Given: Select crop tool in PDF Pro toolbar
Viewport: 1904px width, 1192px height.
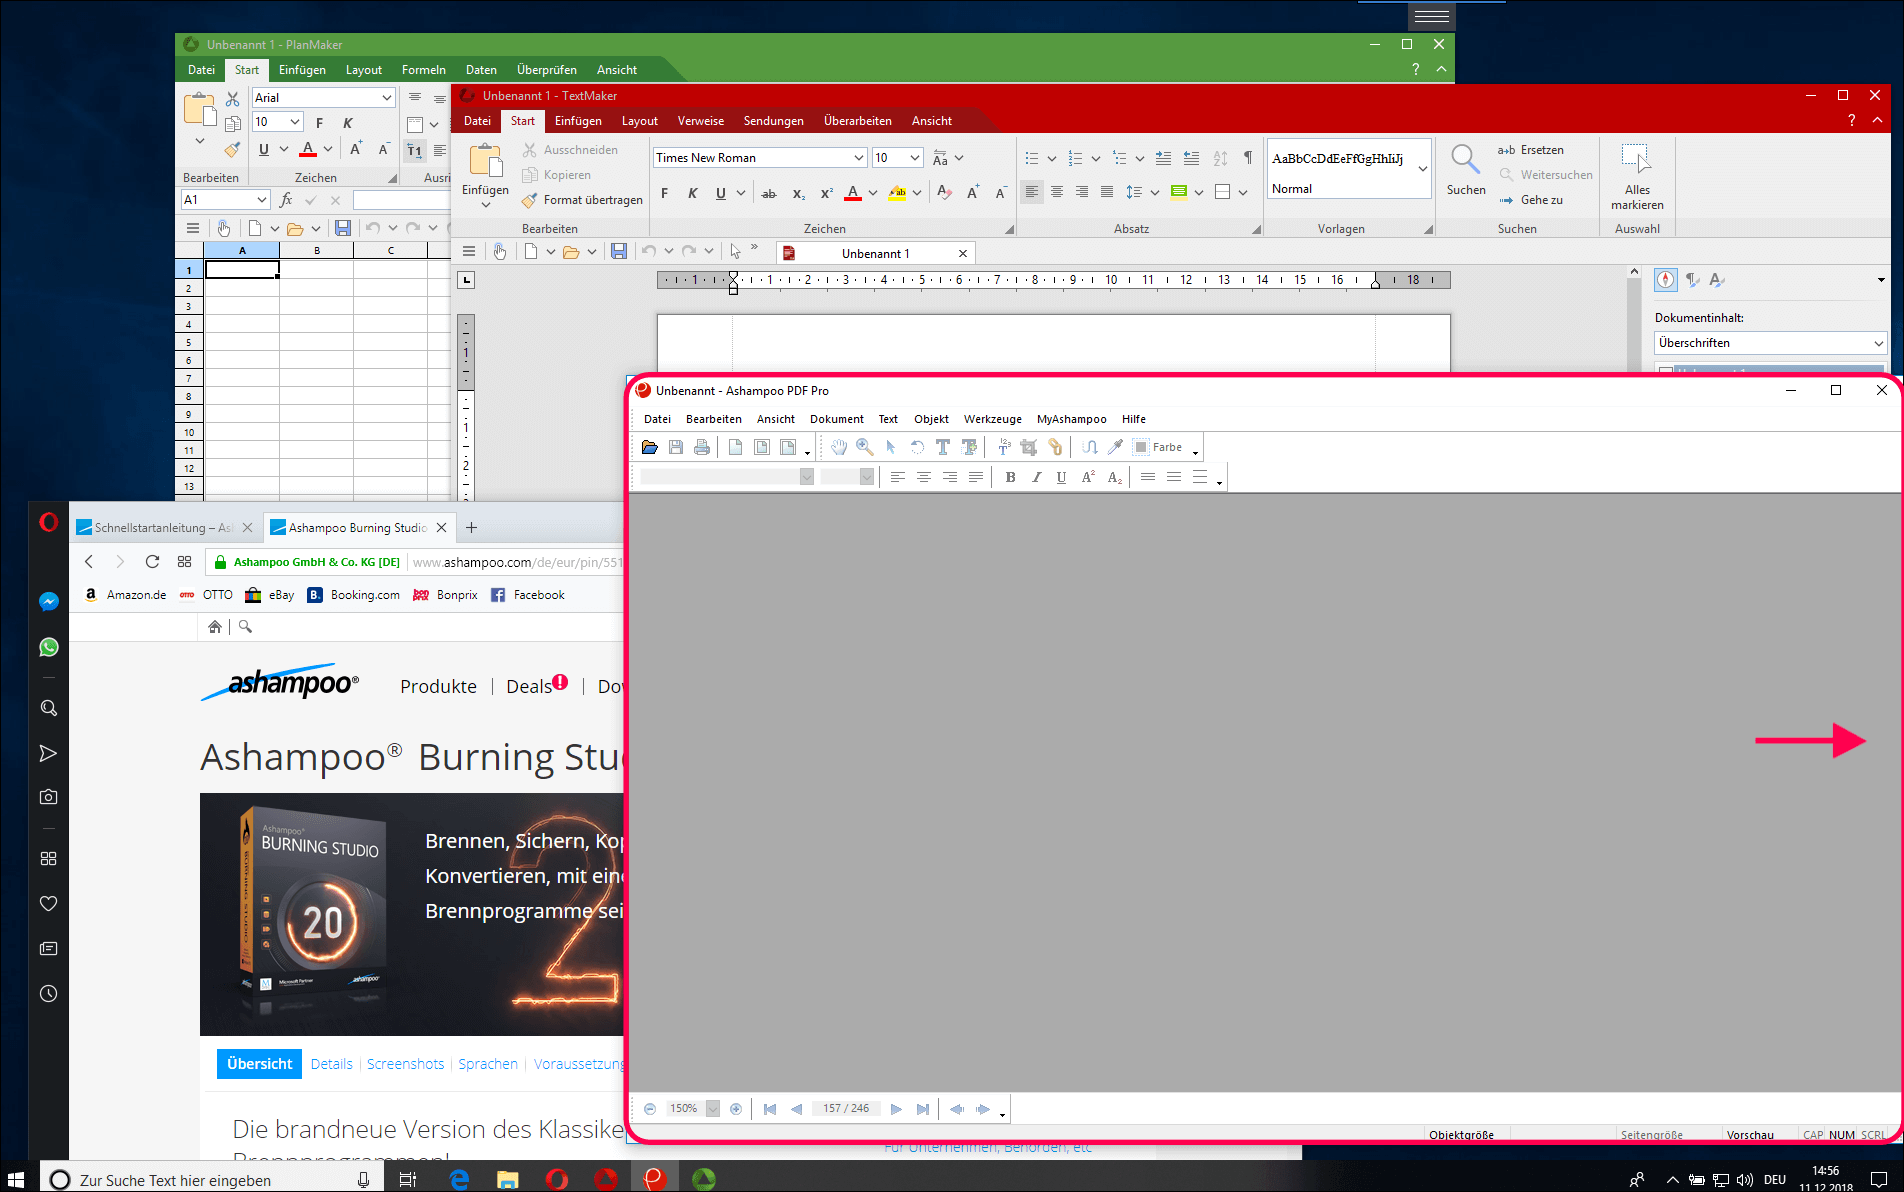Looking at the screenshot, I should 1028,447.
